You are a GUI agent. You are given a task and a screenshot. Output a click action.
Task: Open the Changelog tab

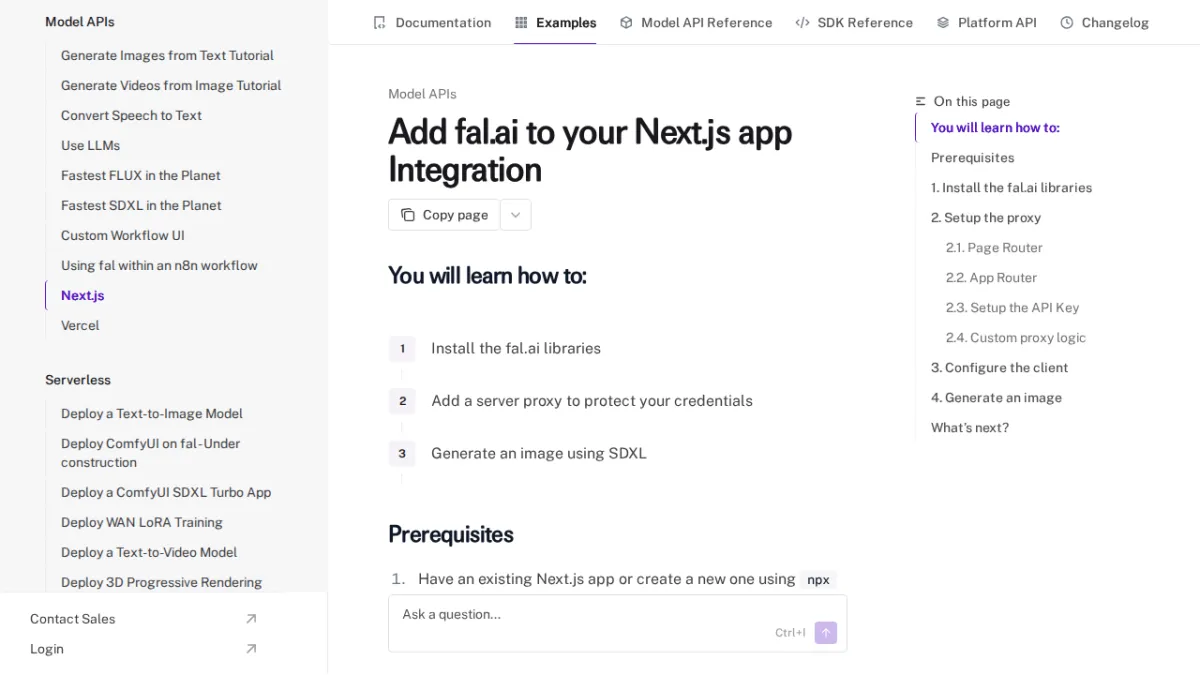pos(1105,22)
